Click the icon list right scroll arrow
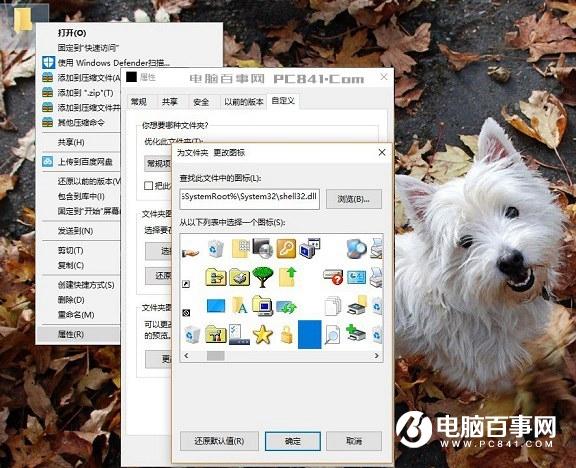Screen dimensions: 576x468 [377, 356]
